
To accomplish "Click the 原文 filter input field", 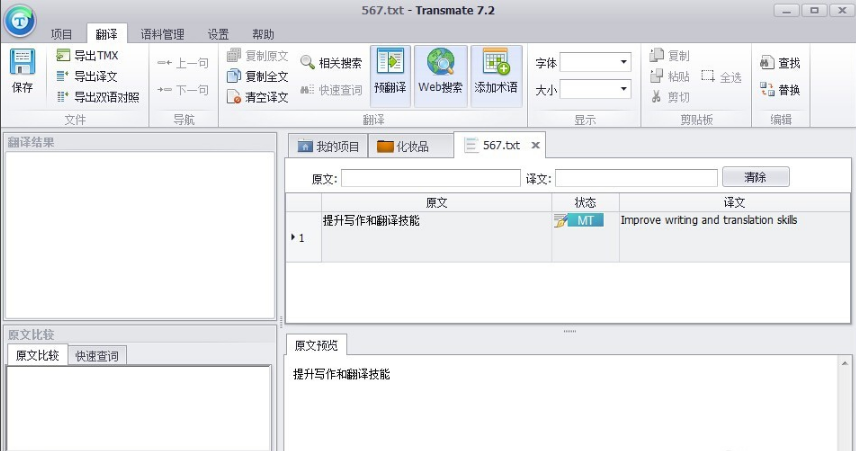I will click(430, 178).
